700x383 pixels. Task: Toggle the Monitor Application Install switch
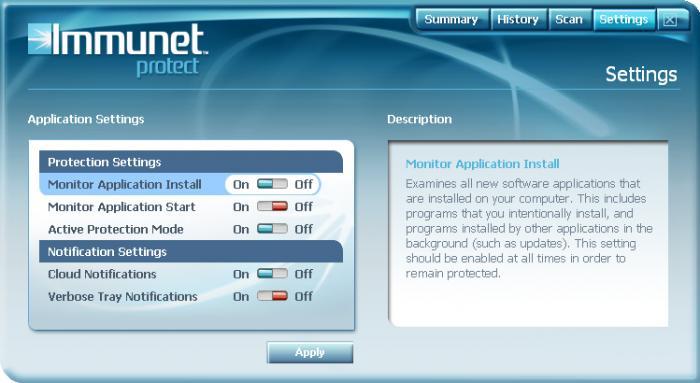coord(272,184)
